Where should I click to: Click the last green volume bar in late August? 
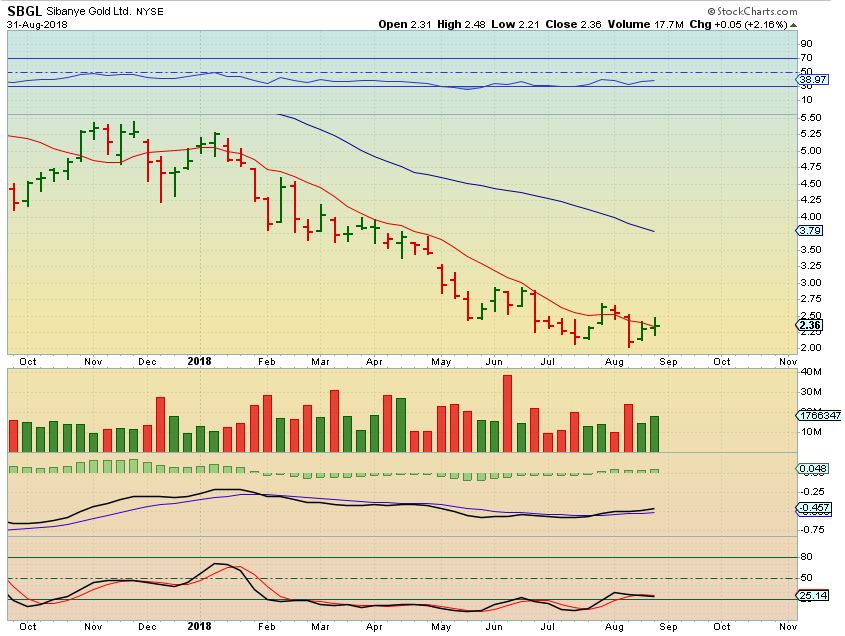pos(654,434)
